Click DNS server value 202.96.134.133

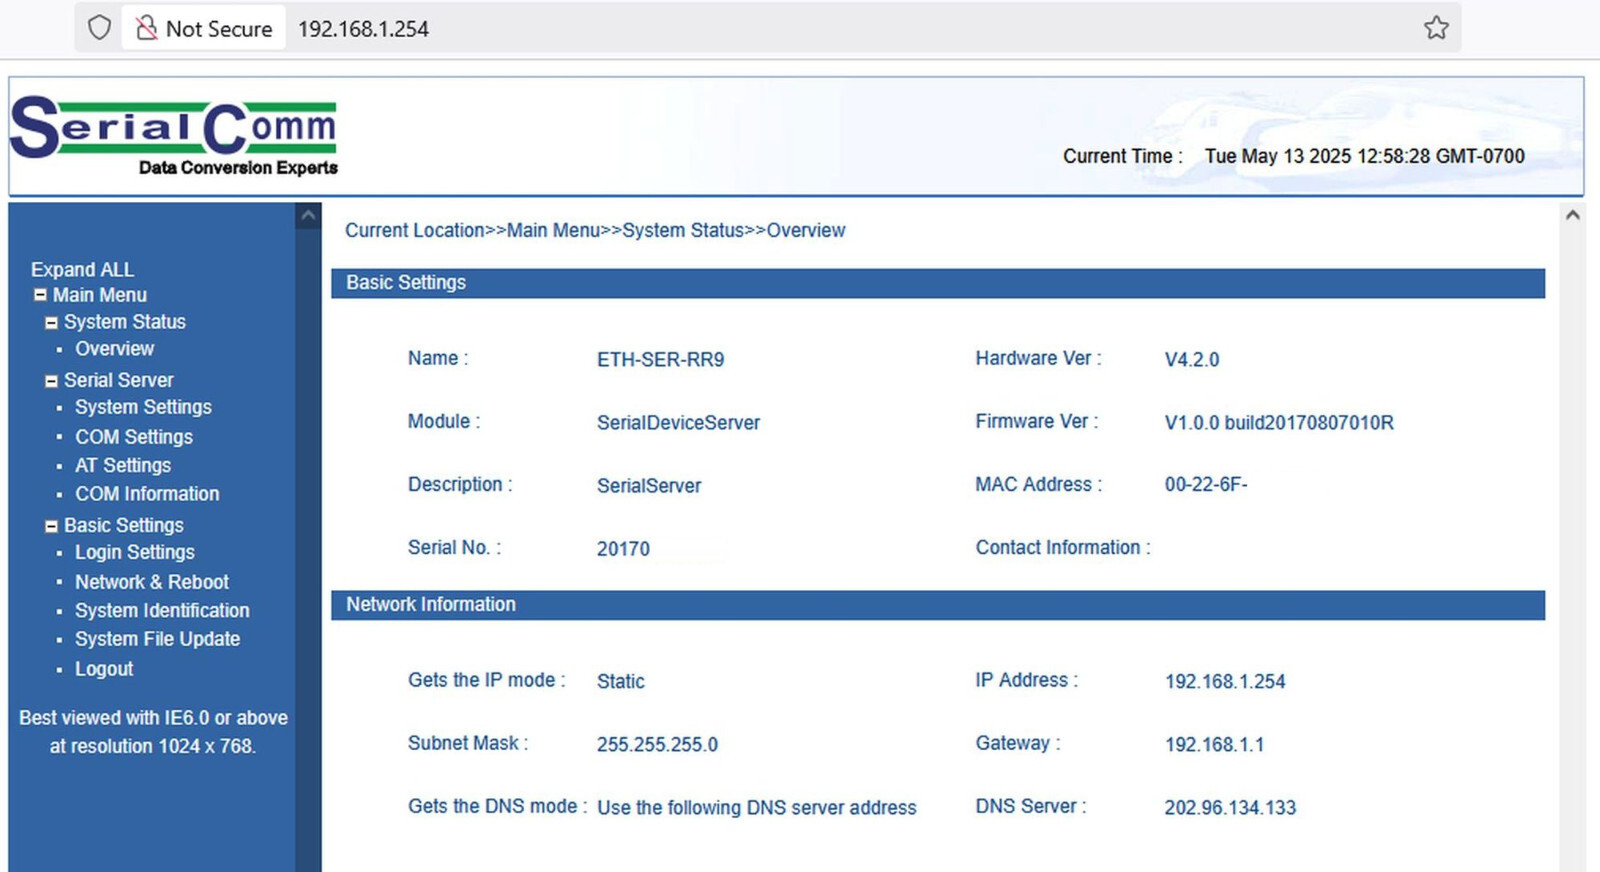tap(1230, 808)
